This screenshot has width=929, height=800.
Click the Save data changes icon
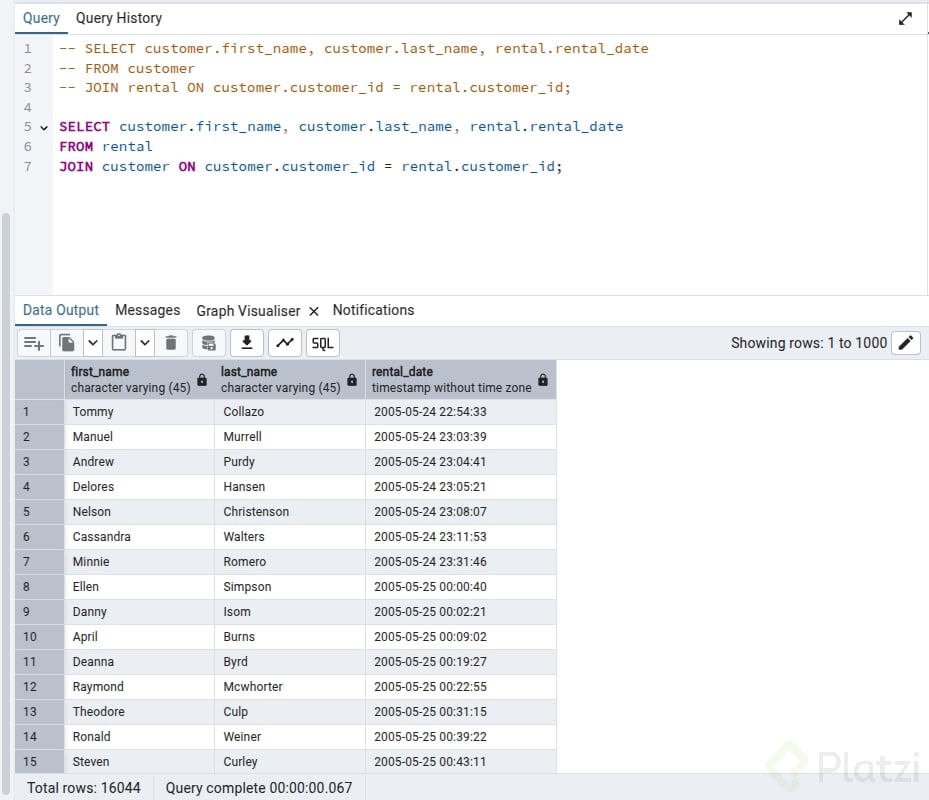tap(208, 343)
